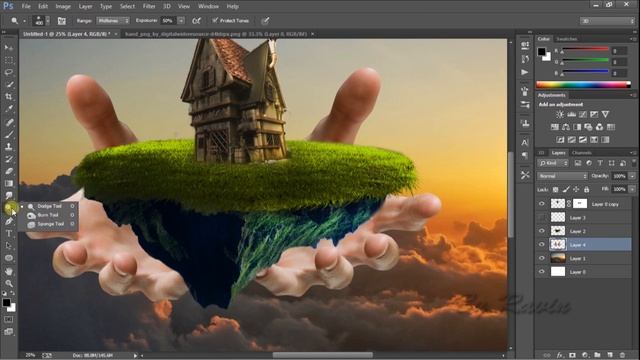Select the Move tool
Image resolution: width=640 pixels, height=360 pixels.
(9, 48)
